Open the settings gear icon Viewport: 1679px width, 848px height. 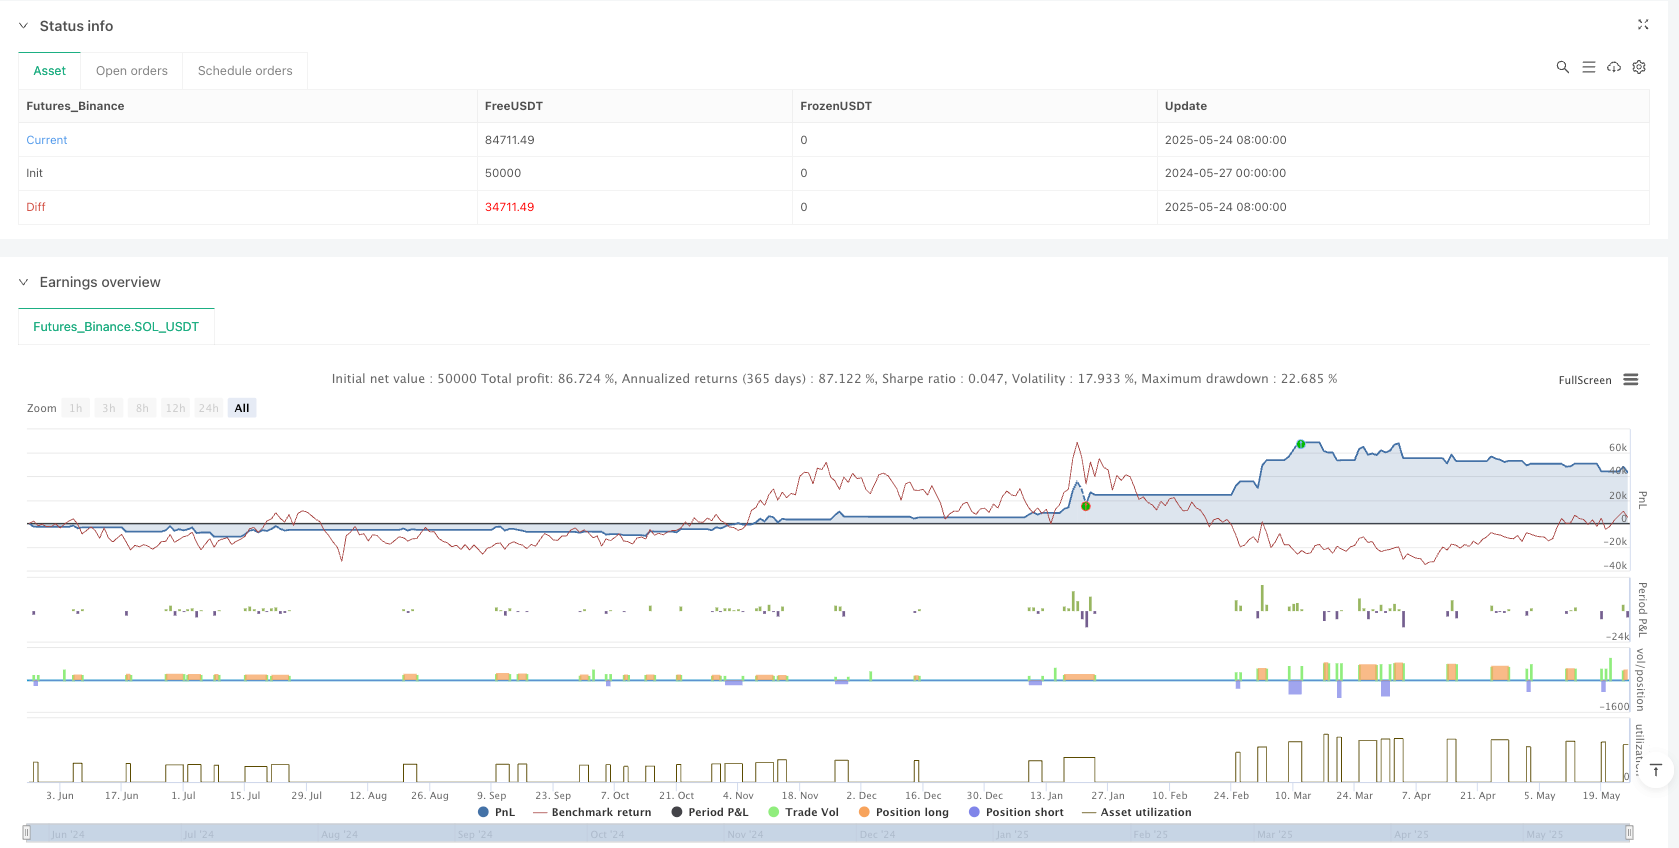(x=1639, y=67)
